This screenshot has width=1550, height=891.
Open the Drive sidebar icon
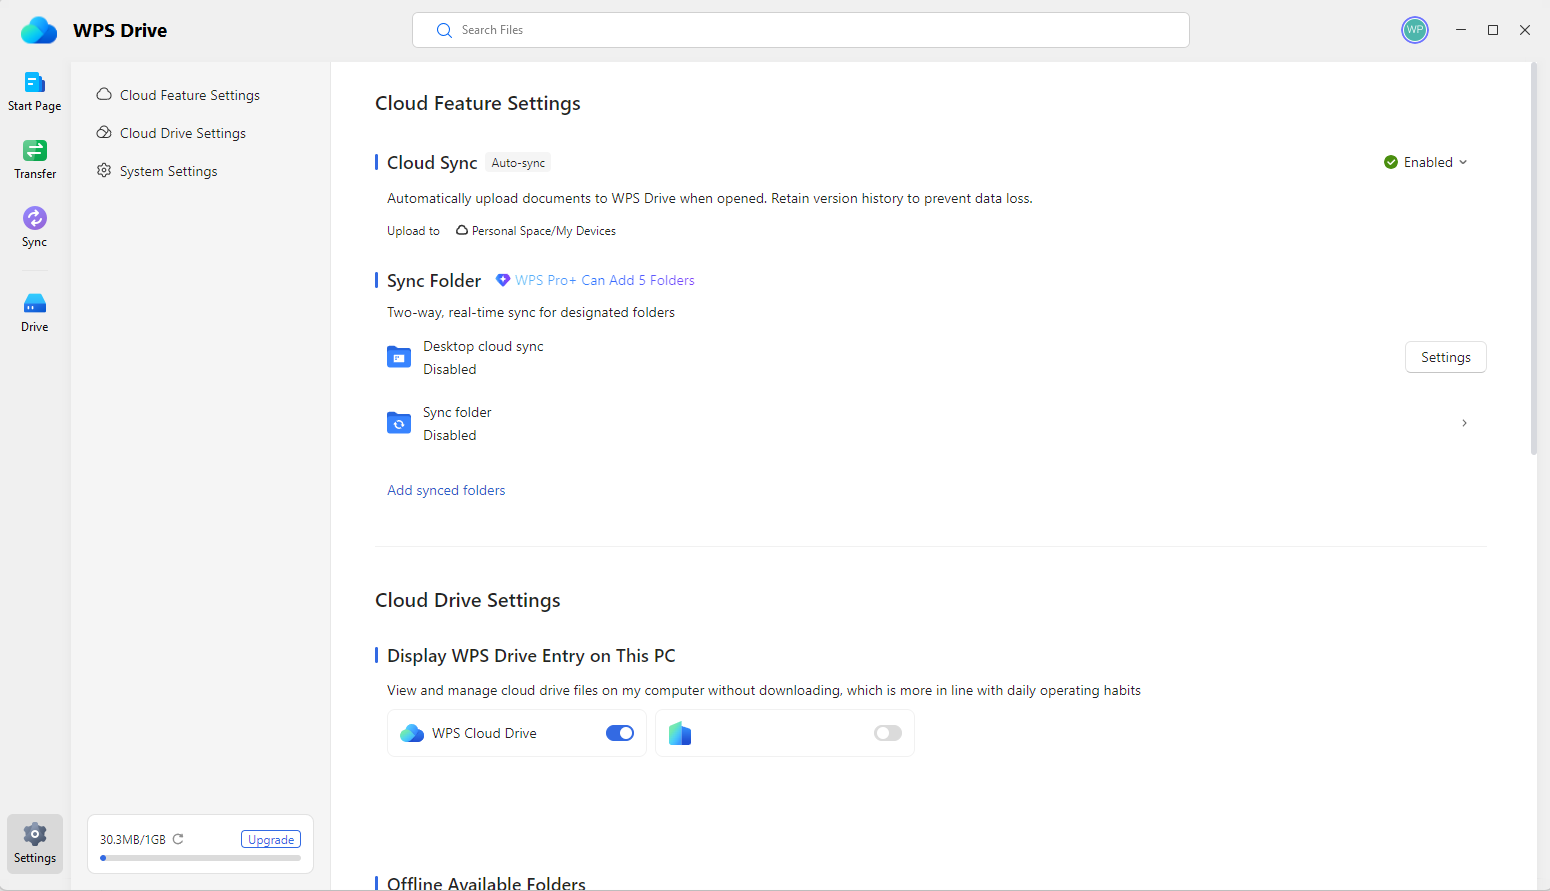(x=35, y=303)
